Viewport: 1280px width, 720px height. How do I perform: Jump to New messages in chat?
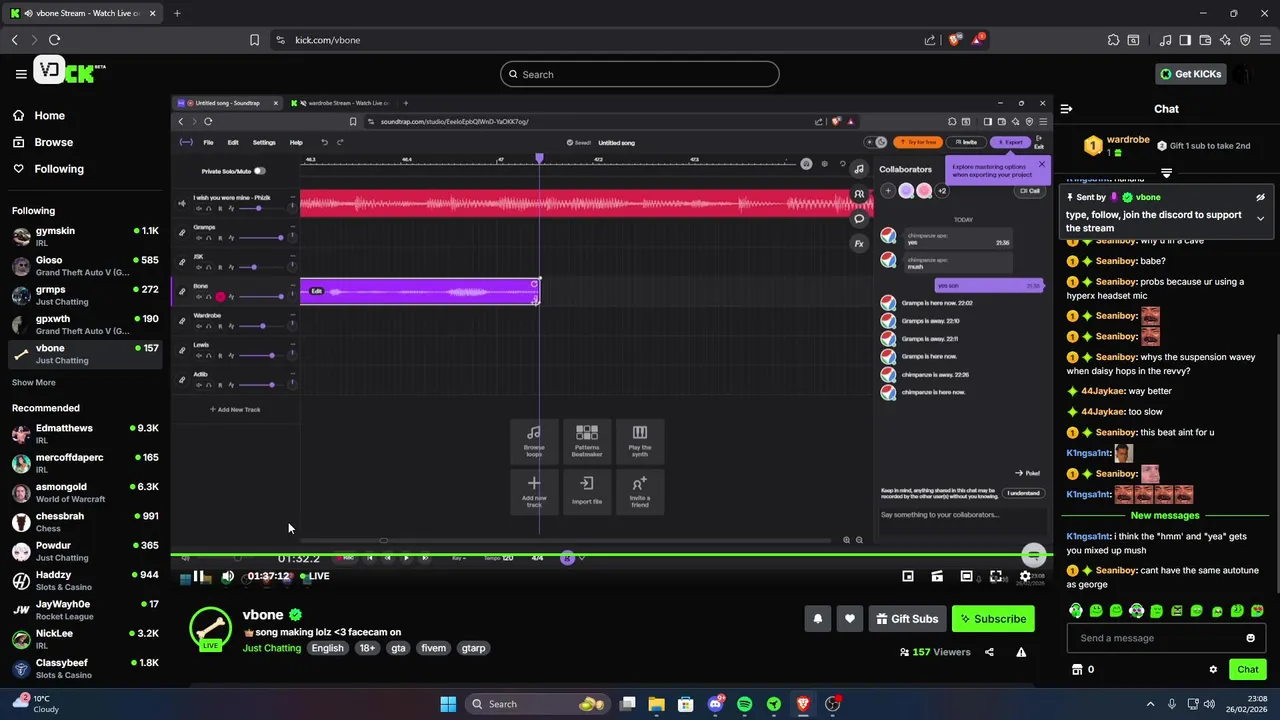point(1165,516)
